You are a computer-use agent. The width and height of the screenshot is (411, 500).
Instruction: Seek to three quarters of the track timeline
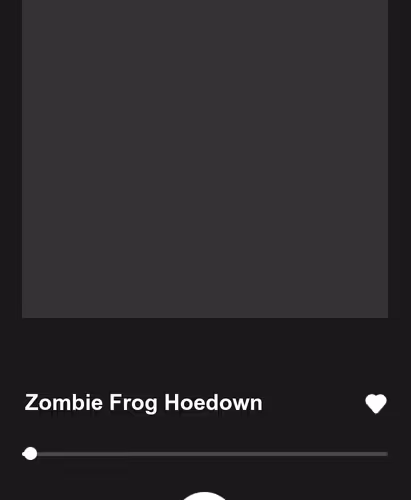pos(296,454)
